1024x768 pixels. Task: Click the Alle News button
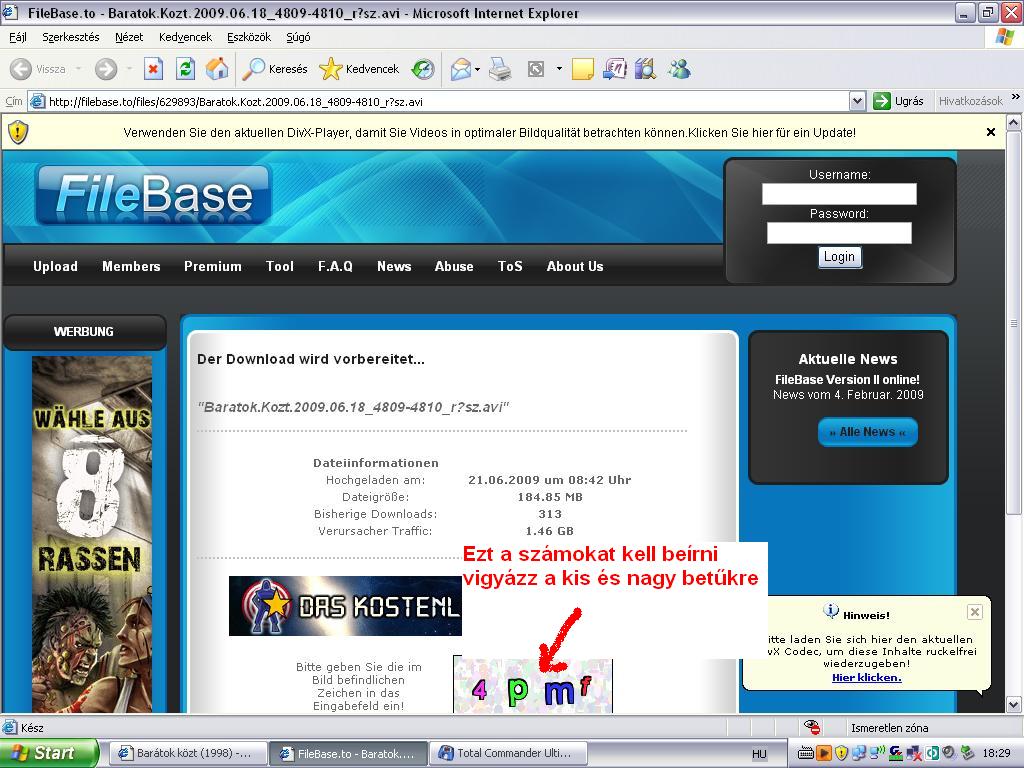pos(867,432)
